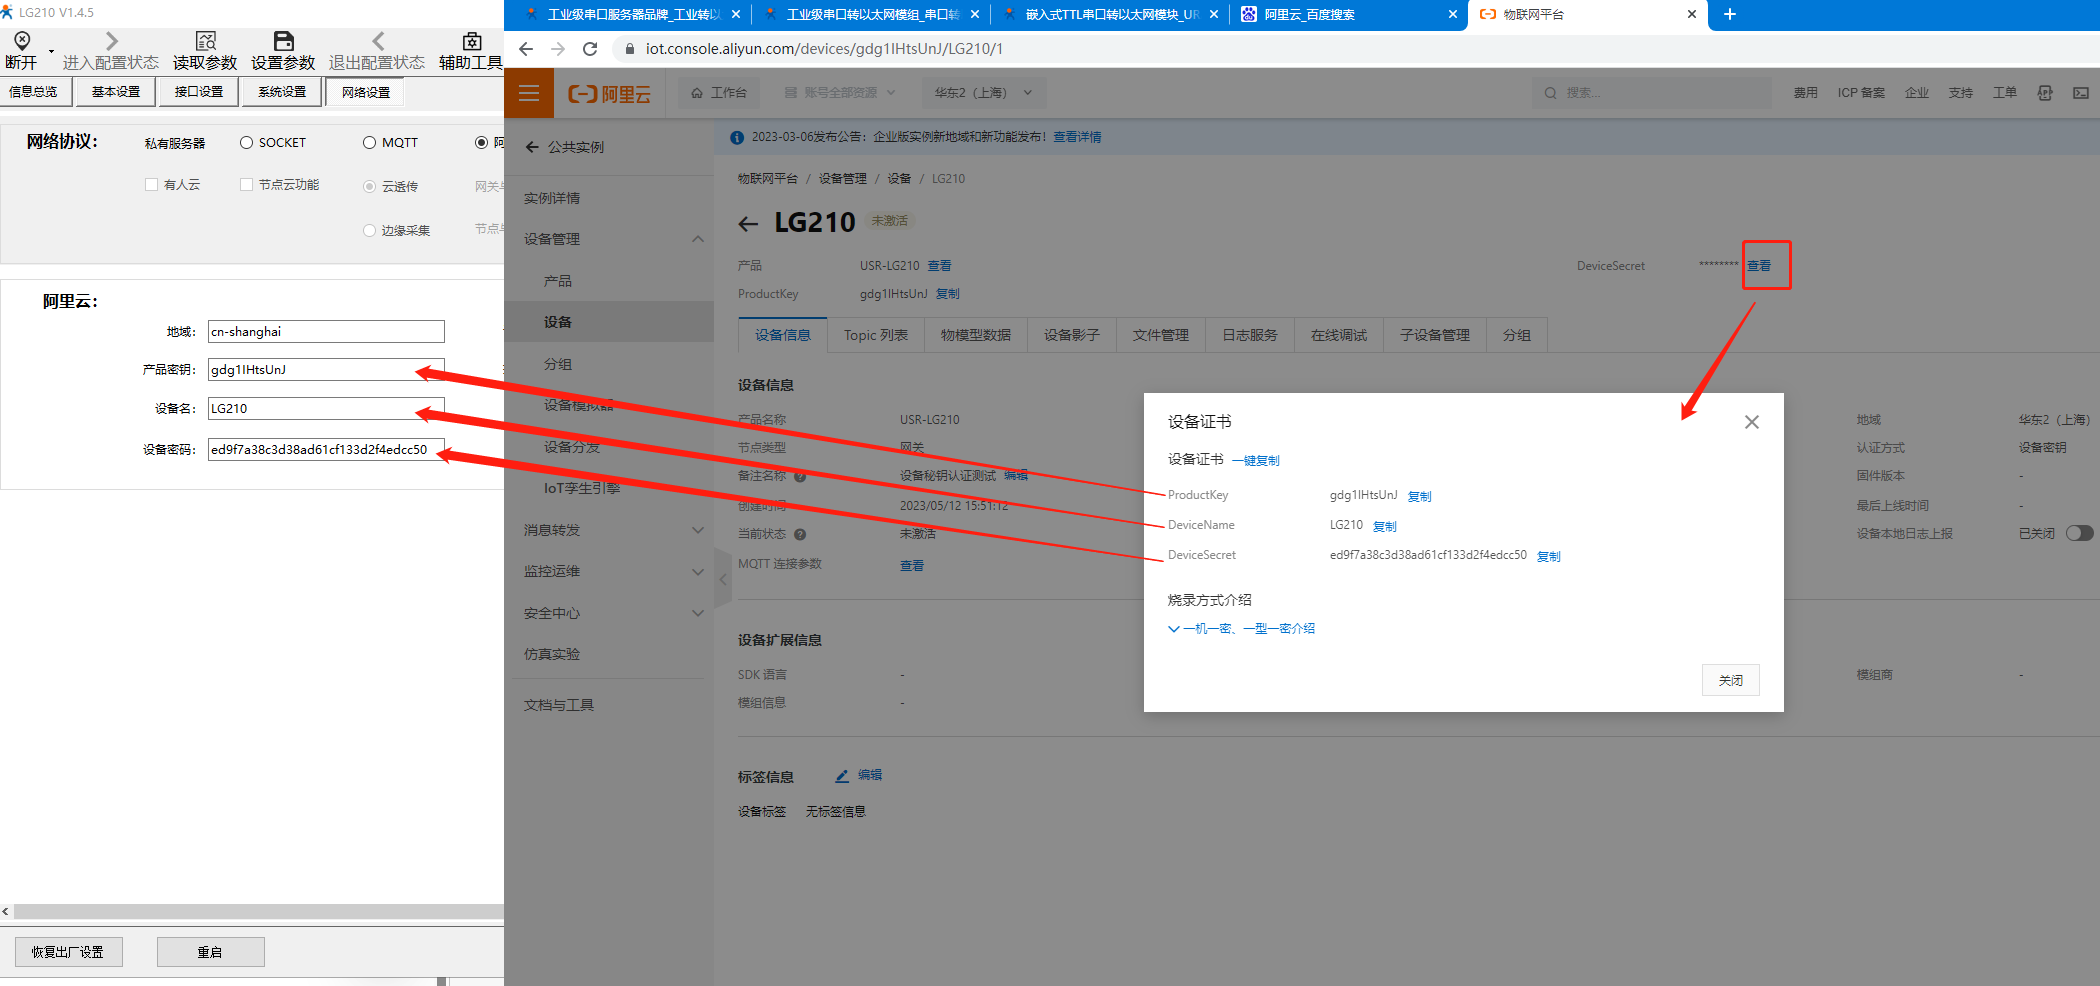Click the 阿里云 logo
Image resolution: width=2100 pixels, height=986 pixels.
click(609, 94)
